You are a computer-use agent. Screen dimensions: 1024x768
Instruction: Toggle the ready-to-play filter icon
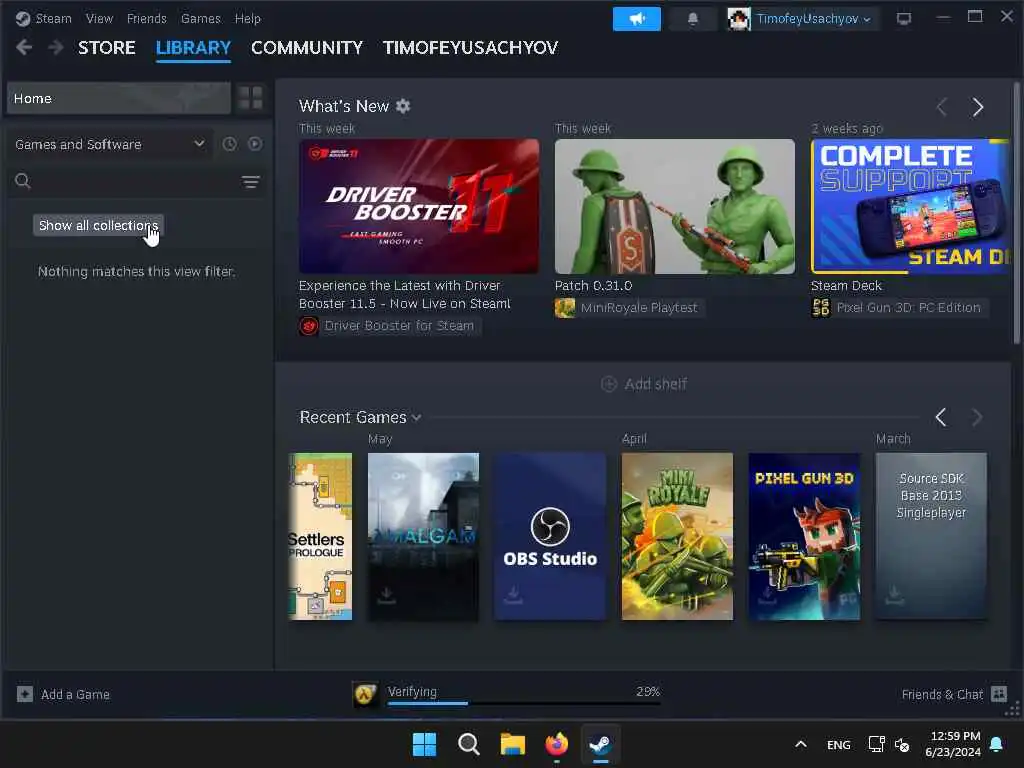pyautogui.click(x=255, y=144)
